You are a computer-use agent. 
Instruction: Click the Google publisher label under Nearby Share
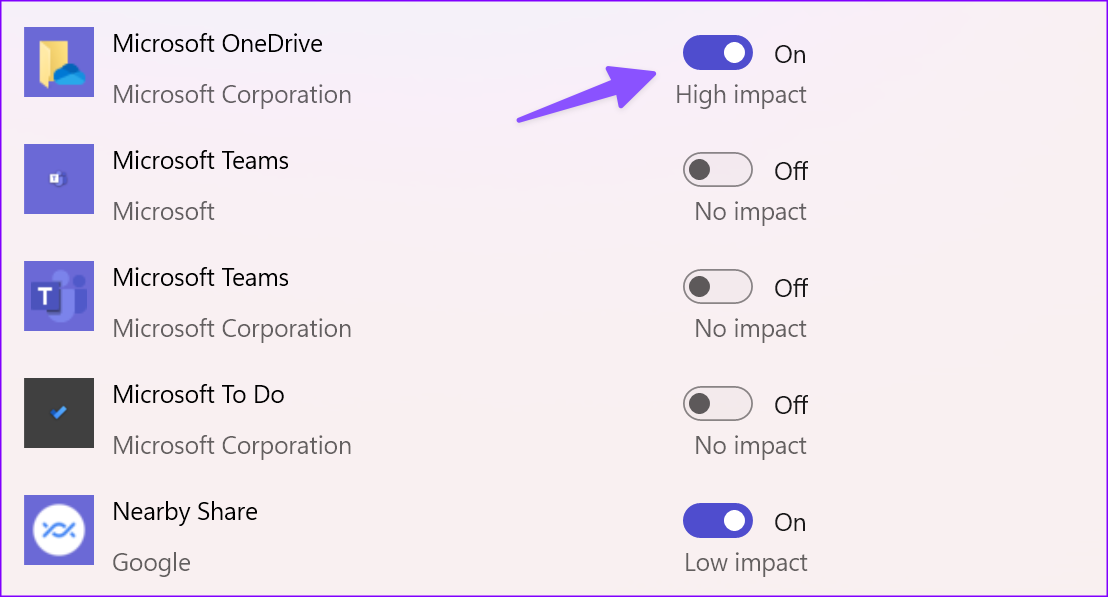point(151,562)
